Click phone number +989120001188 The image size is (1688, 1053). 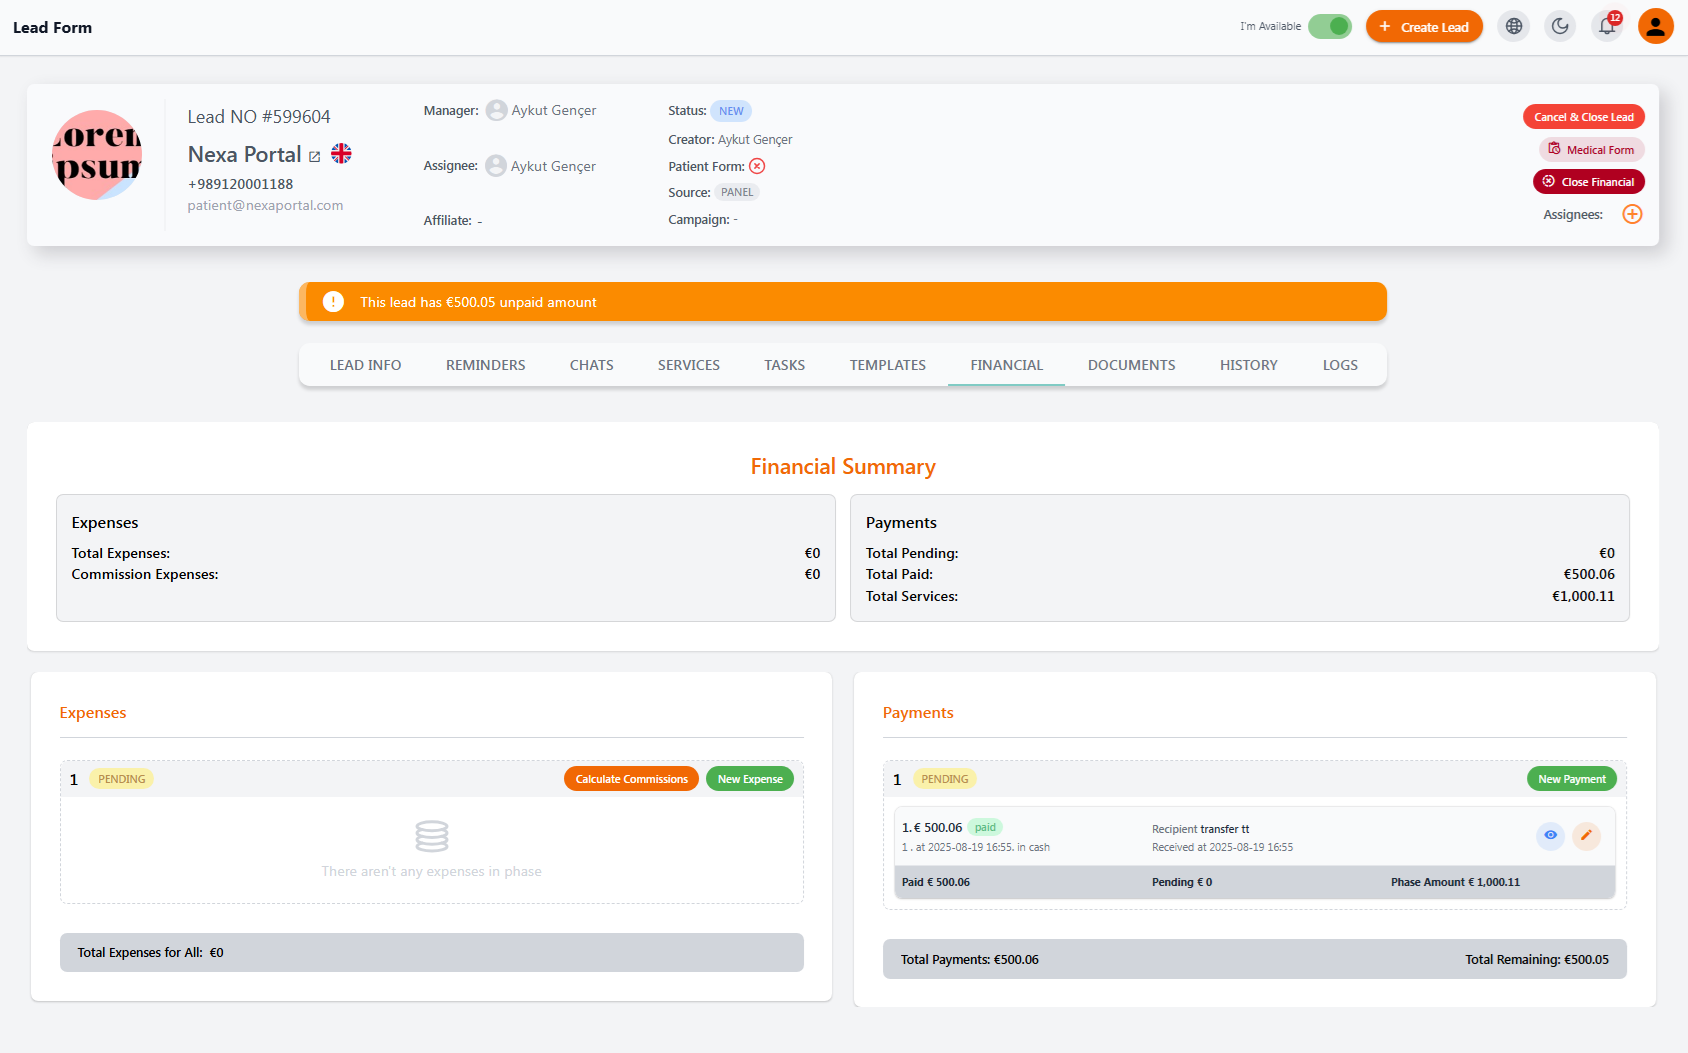[x=240, y=184]
